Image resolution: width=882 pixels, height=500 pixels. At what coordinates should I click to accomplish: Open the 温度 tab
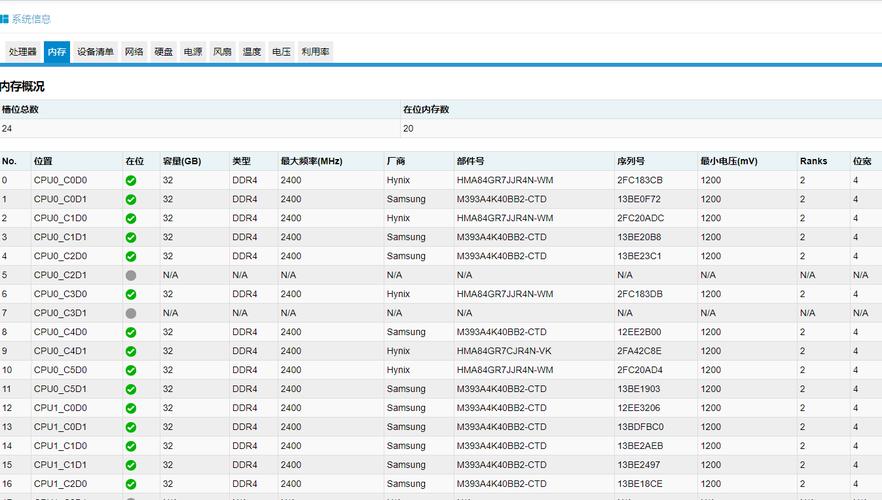tap(251, 52)
